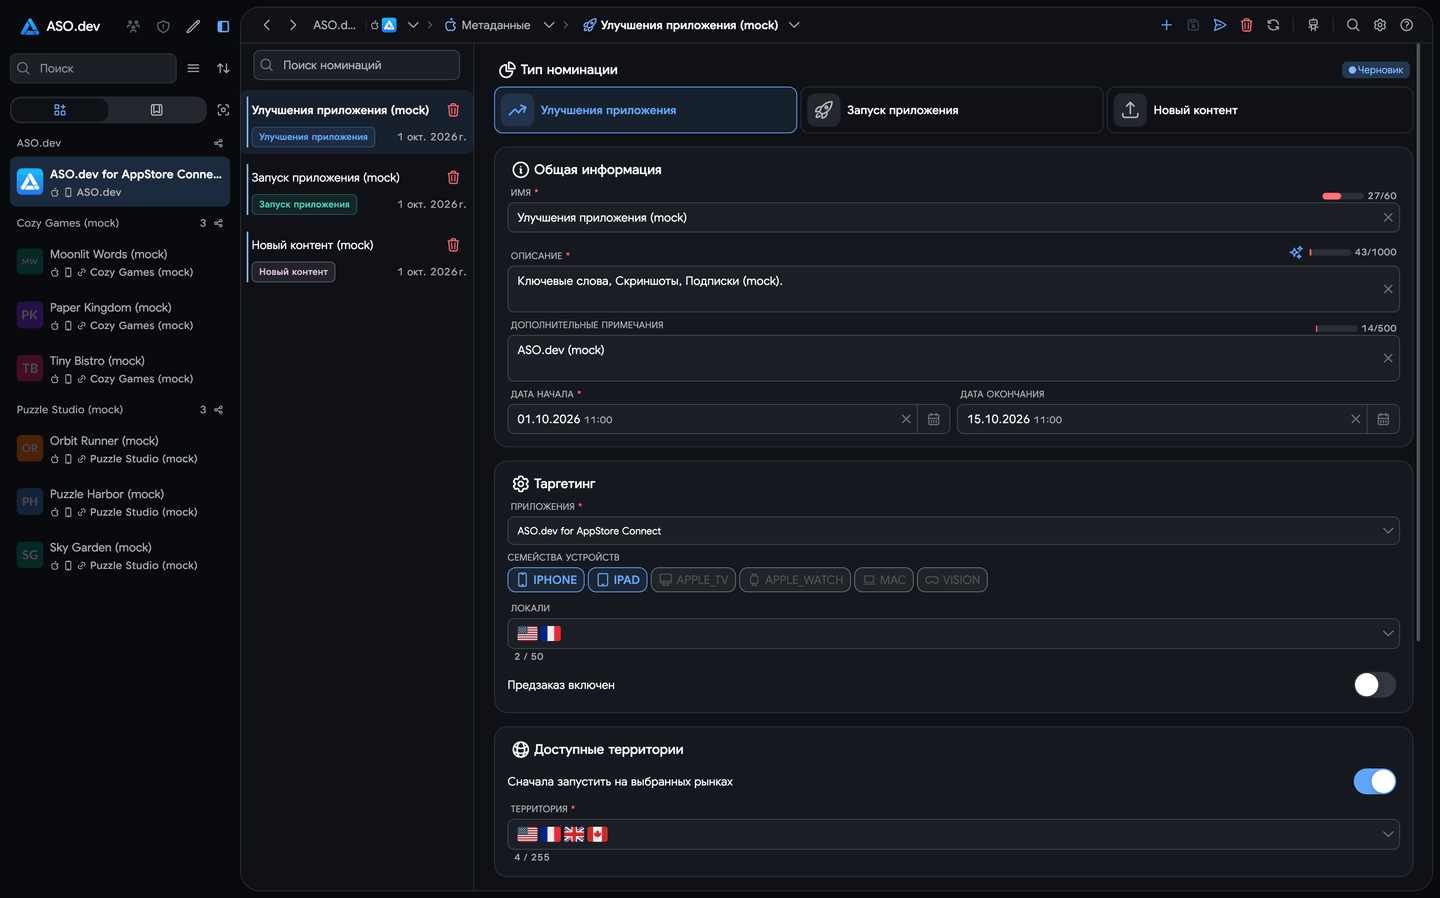Go back with the left chevron button

click(267, 25)
